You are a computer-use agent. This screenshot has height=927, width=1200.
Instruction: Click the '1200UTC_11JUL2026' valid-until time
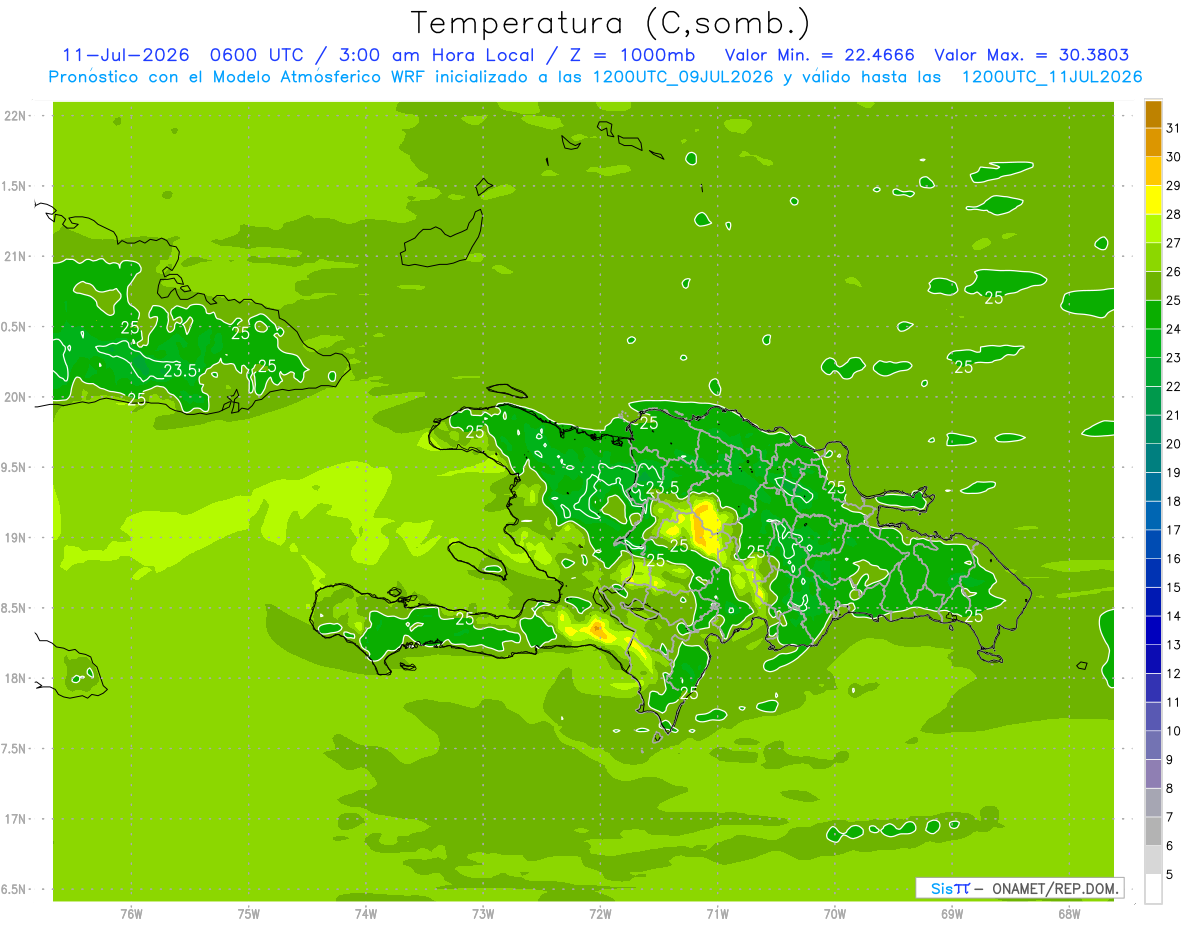tap(1052, 76)
